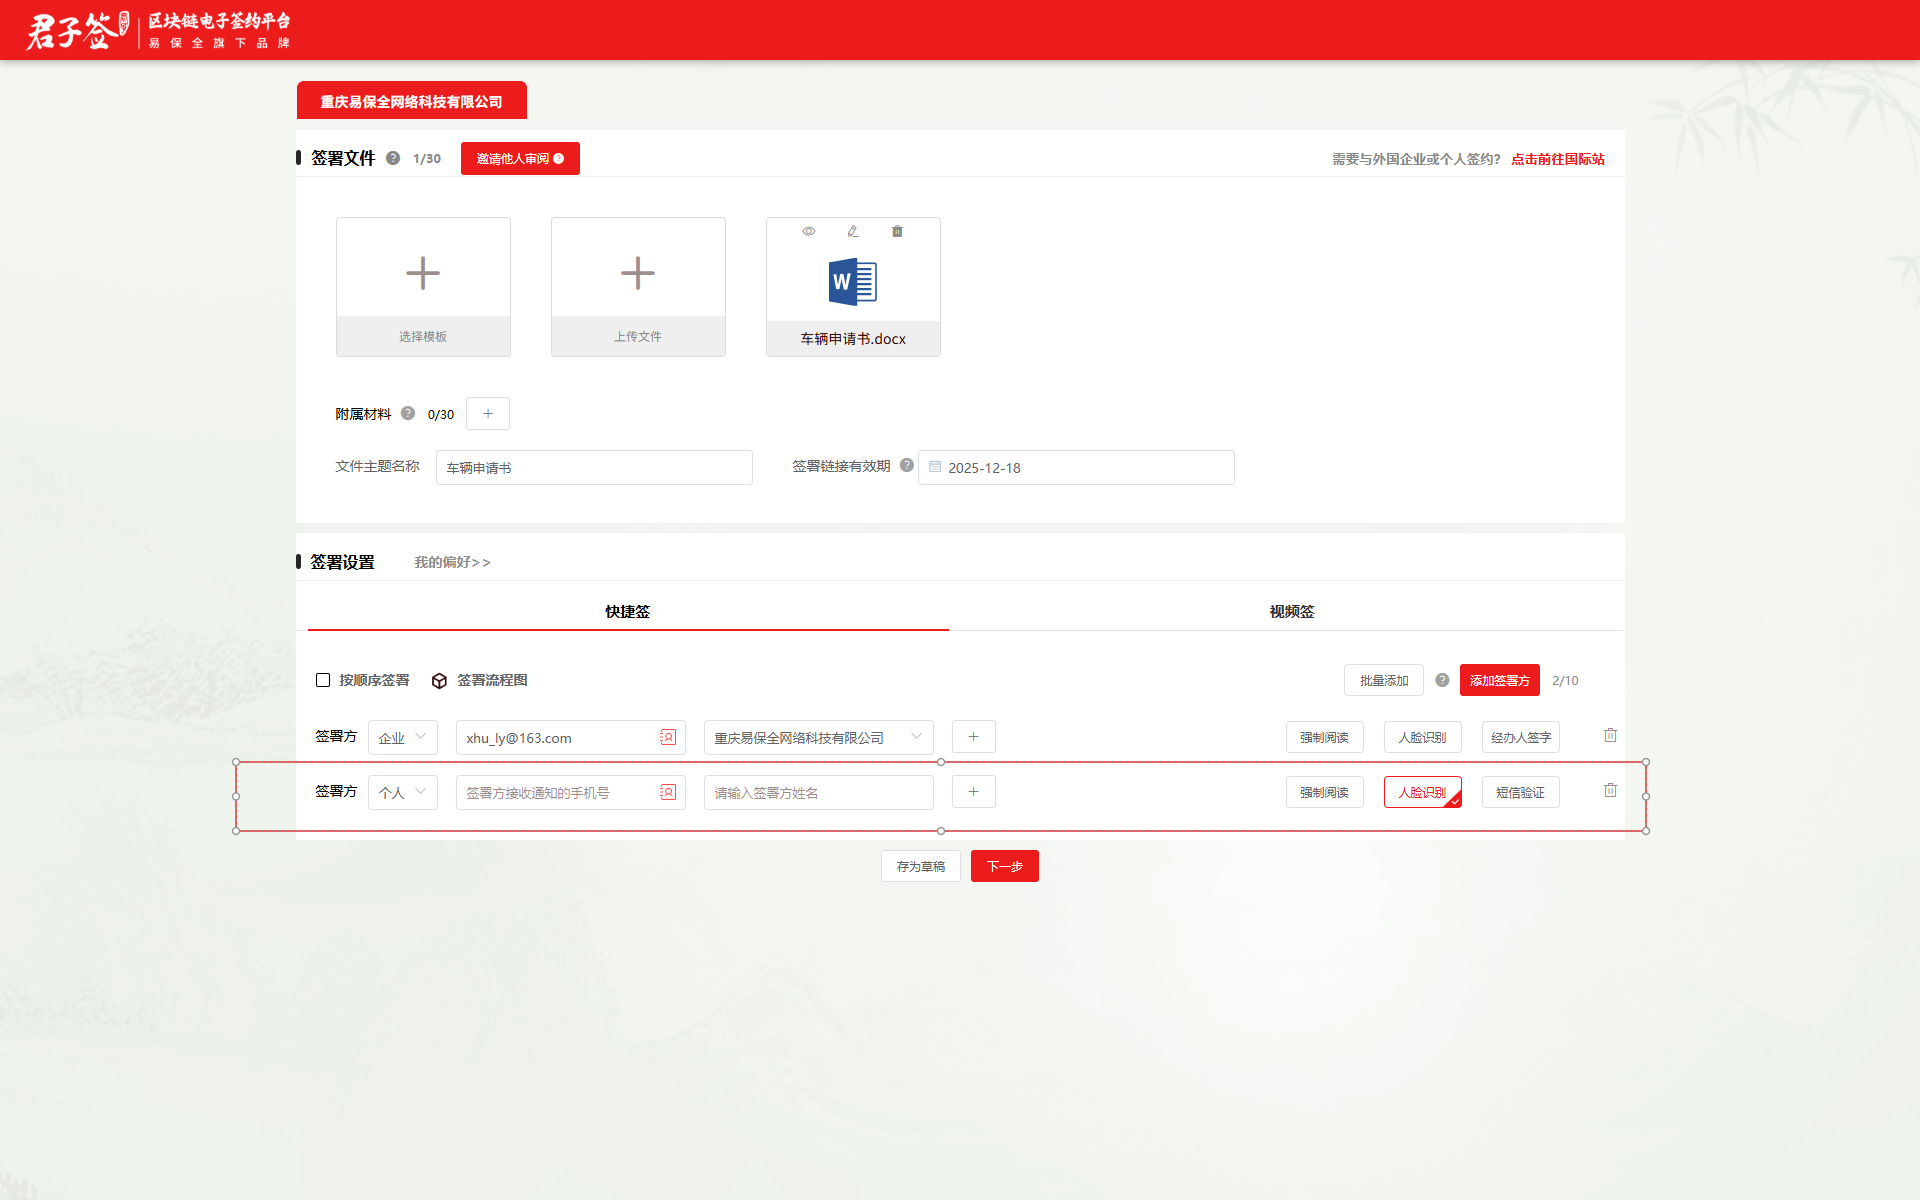Image resolution: width=1920 pixels, height=1200 pixels.
Task: Toggle 人脸识别 for the individual signer
Action: coord(1422,792)
